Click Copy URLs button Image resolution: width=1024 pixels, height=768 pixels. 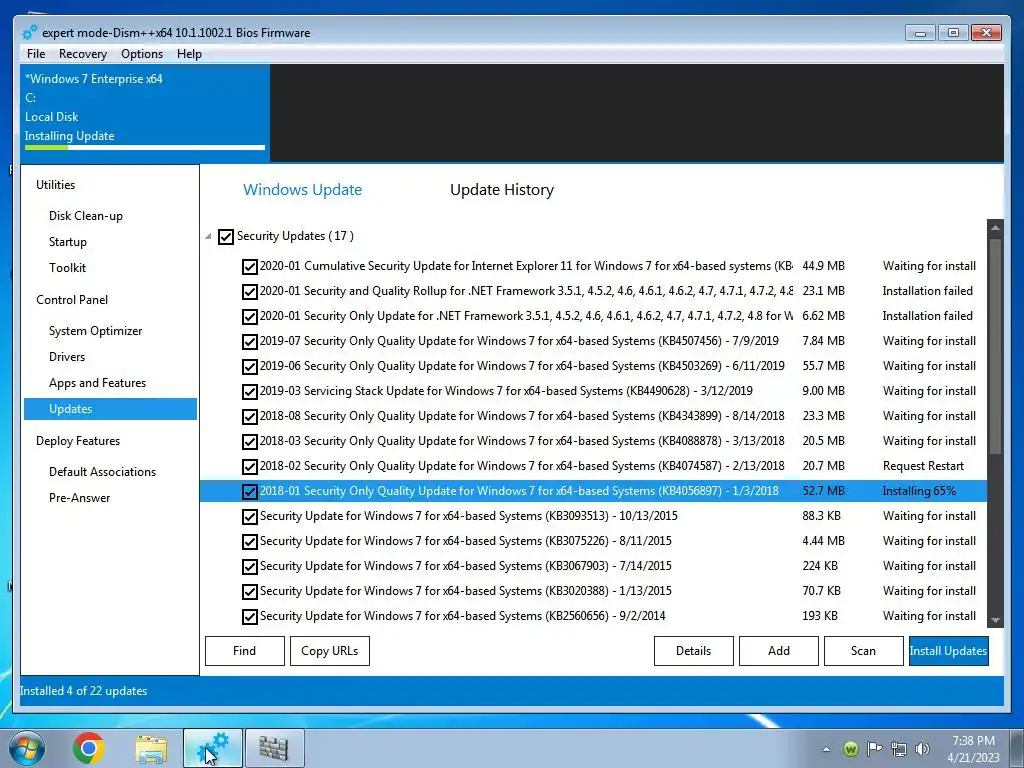330,651
